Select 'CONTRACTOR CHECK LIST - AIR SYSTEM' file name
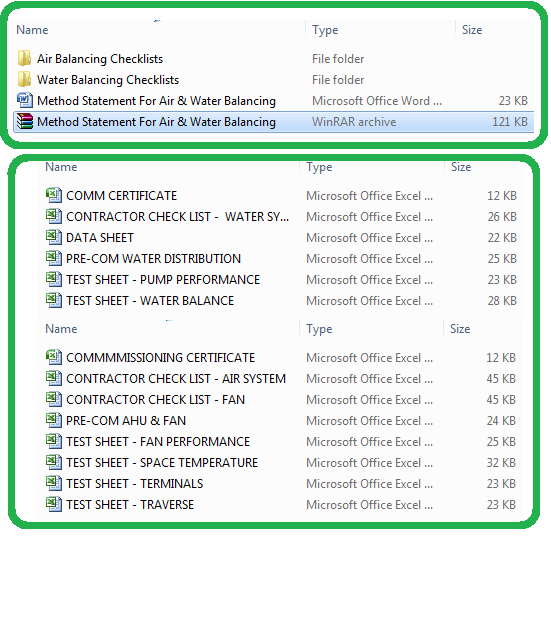The width and height of the screenshot is (551, 623). tap(176, 379)
